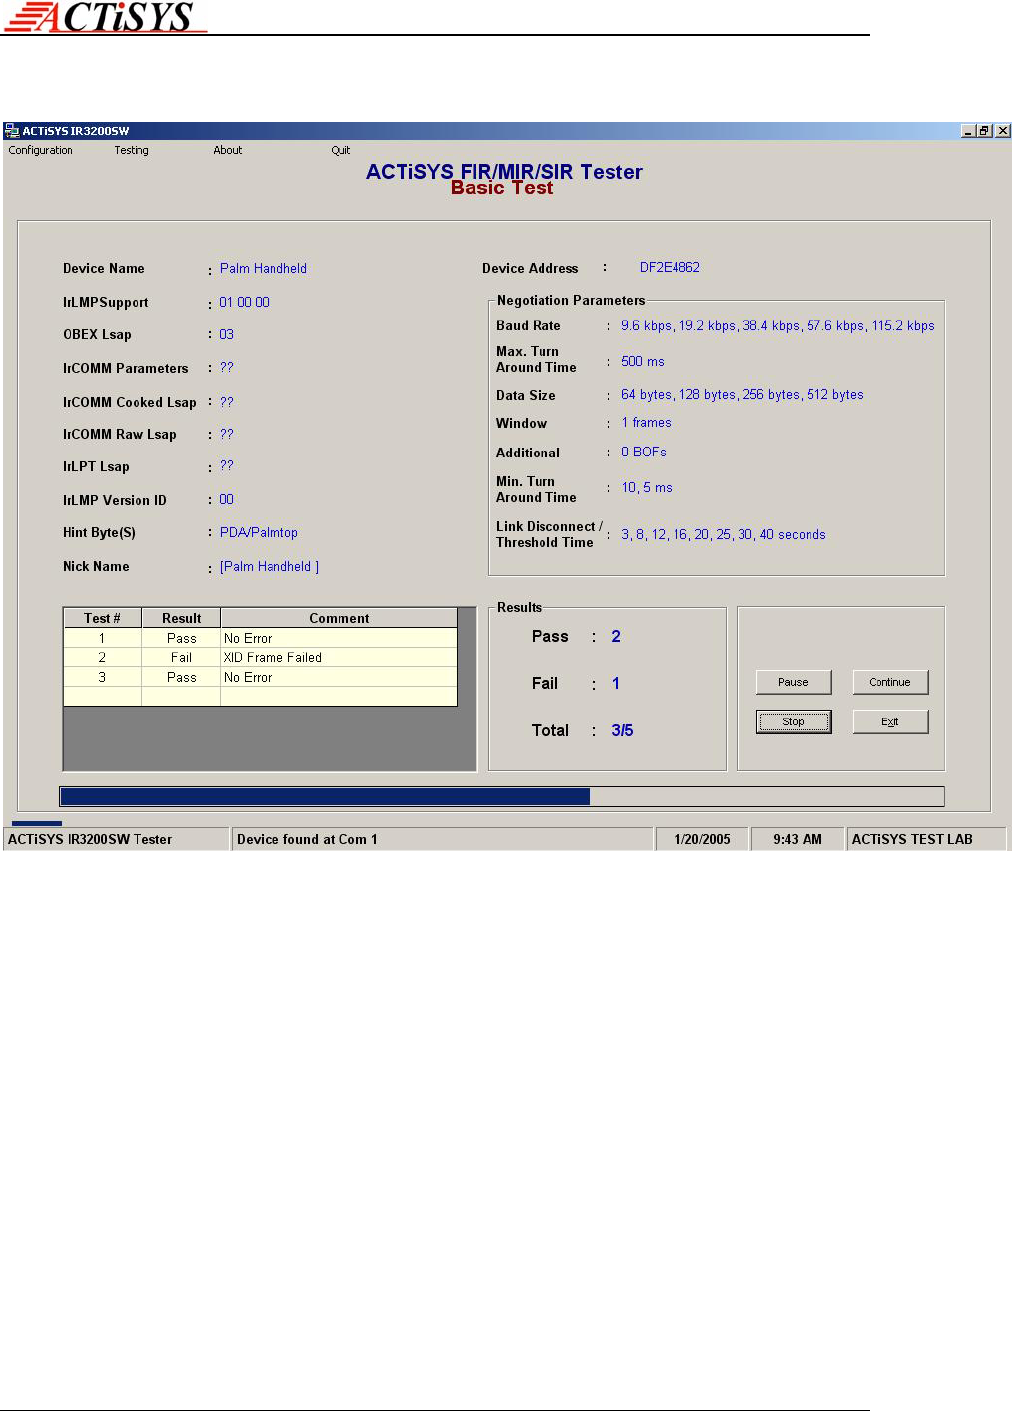
Task: Click the Fail result in test row 2
Action: [181, 657]
